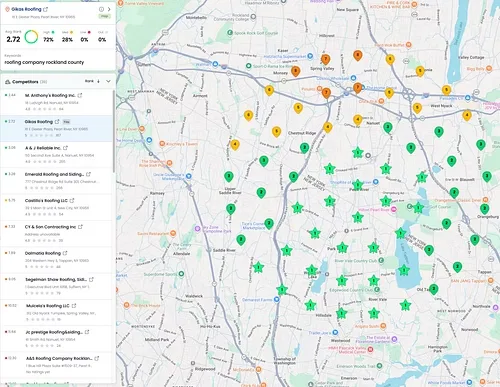
Task: Click Demarest Farms map marker
Action: coord(276,300)
